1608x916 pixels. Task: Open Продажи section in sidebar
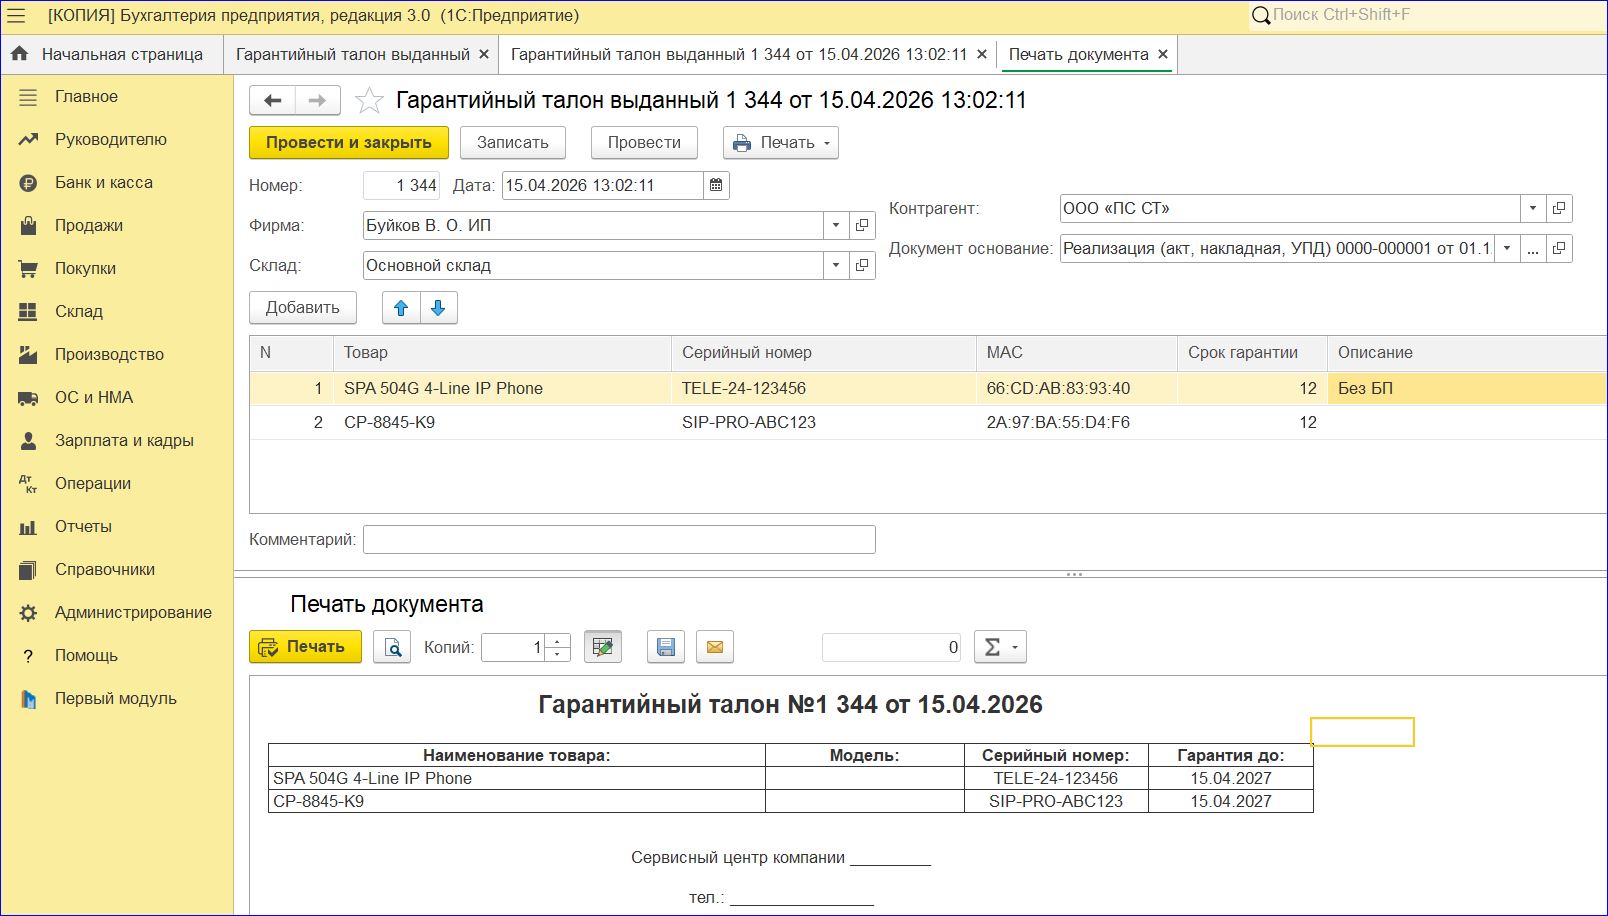pos(89,225)
